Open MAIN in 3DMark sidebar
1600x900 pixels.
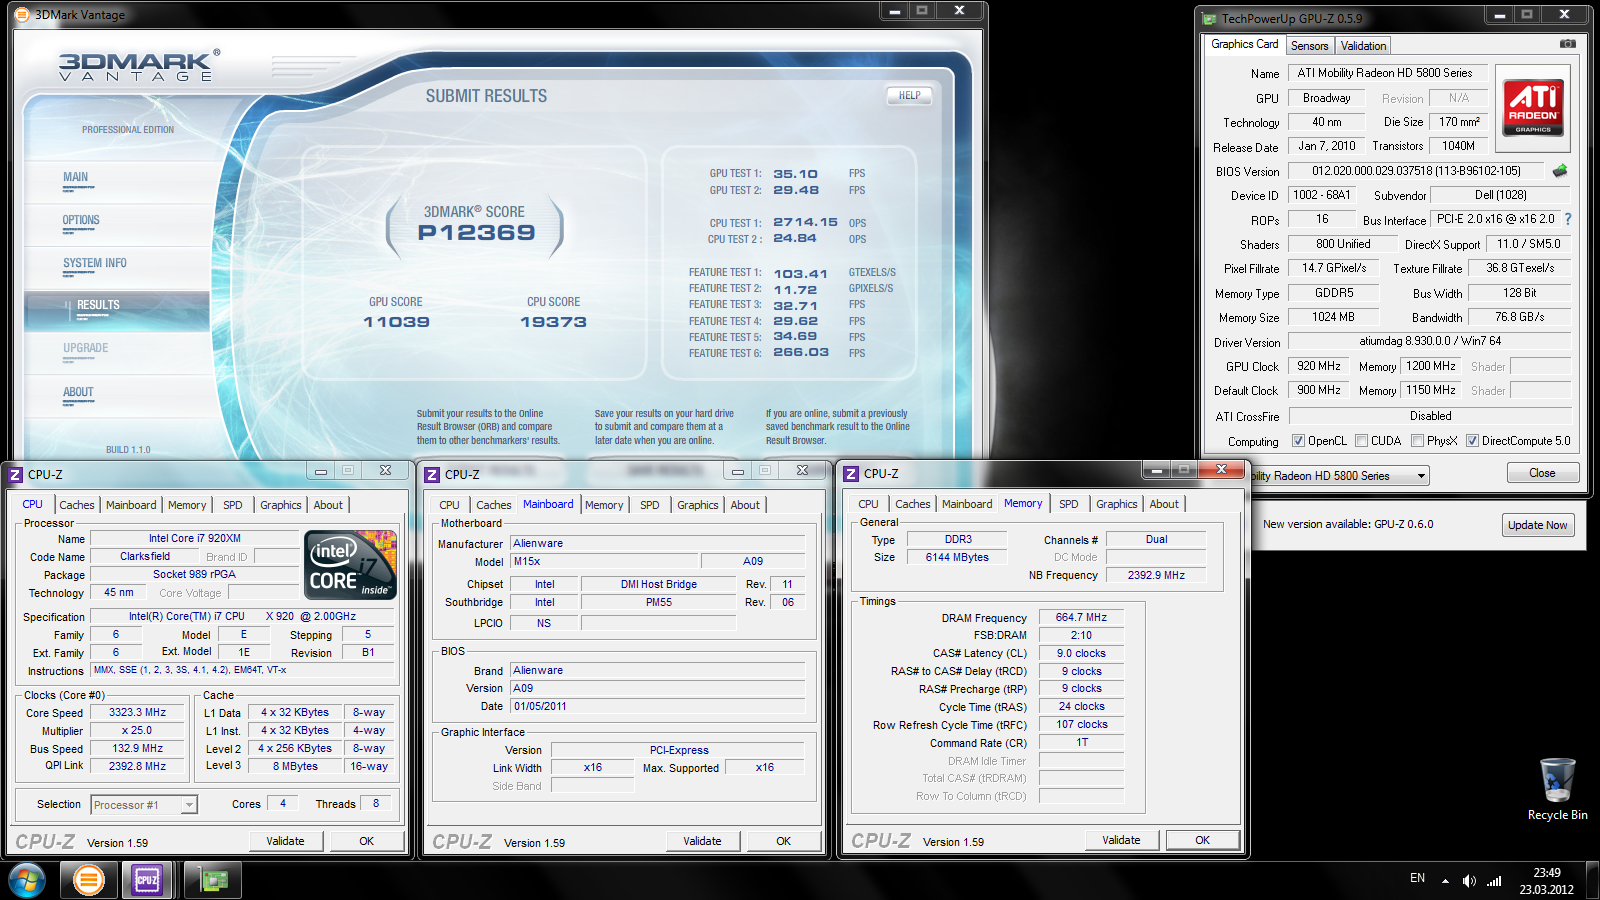tap(76, 177)
